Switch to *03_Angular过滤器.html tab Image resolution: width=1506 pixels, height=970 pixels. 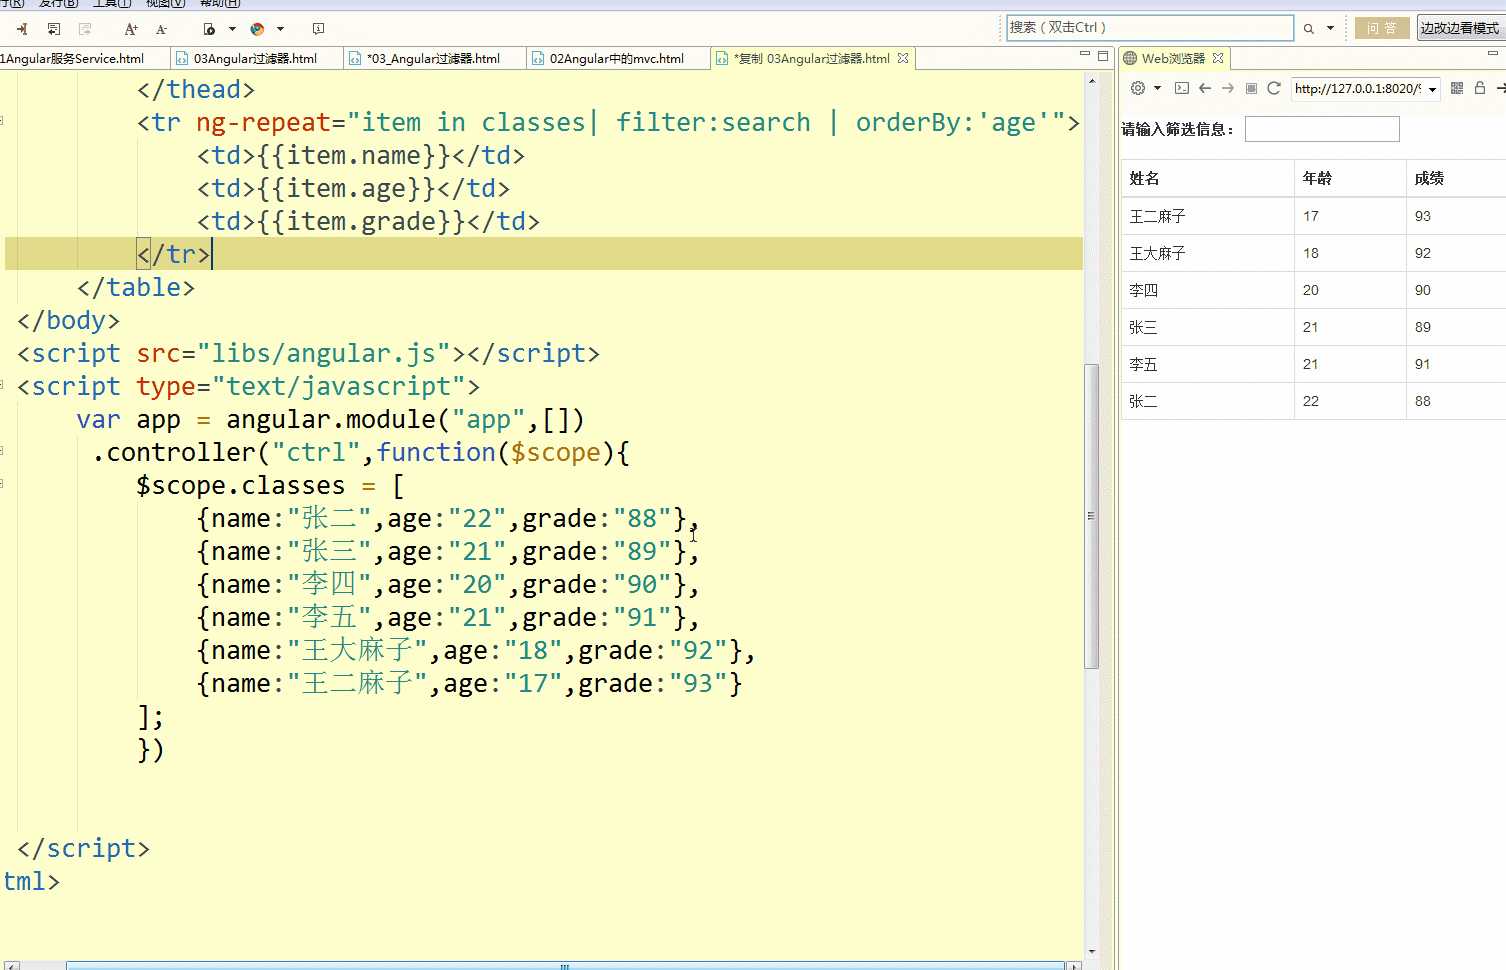coord(433,59)
